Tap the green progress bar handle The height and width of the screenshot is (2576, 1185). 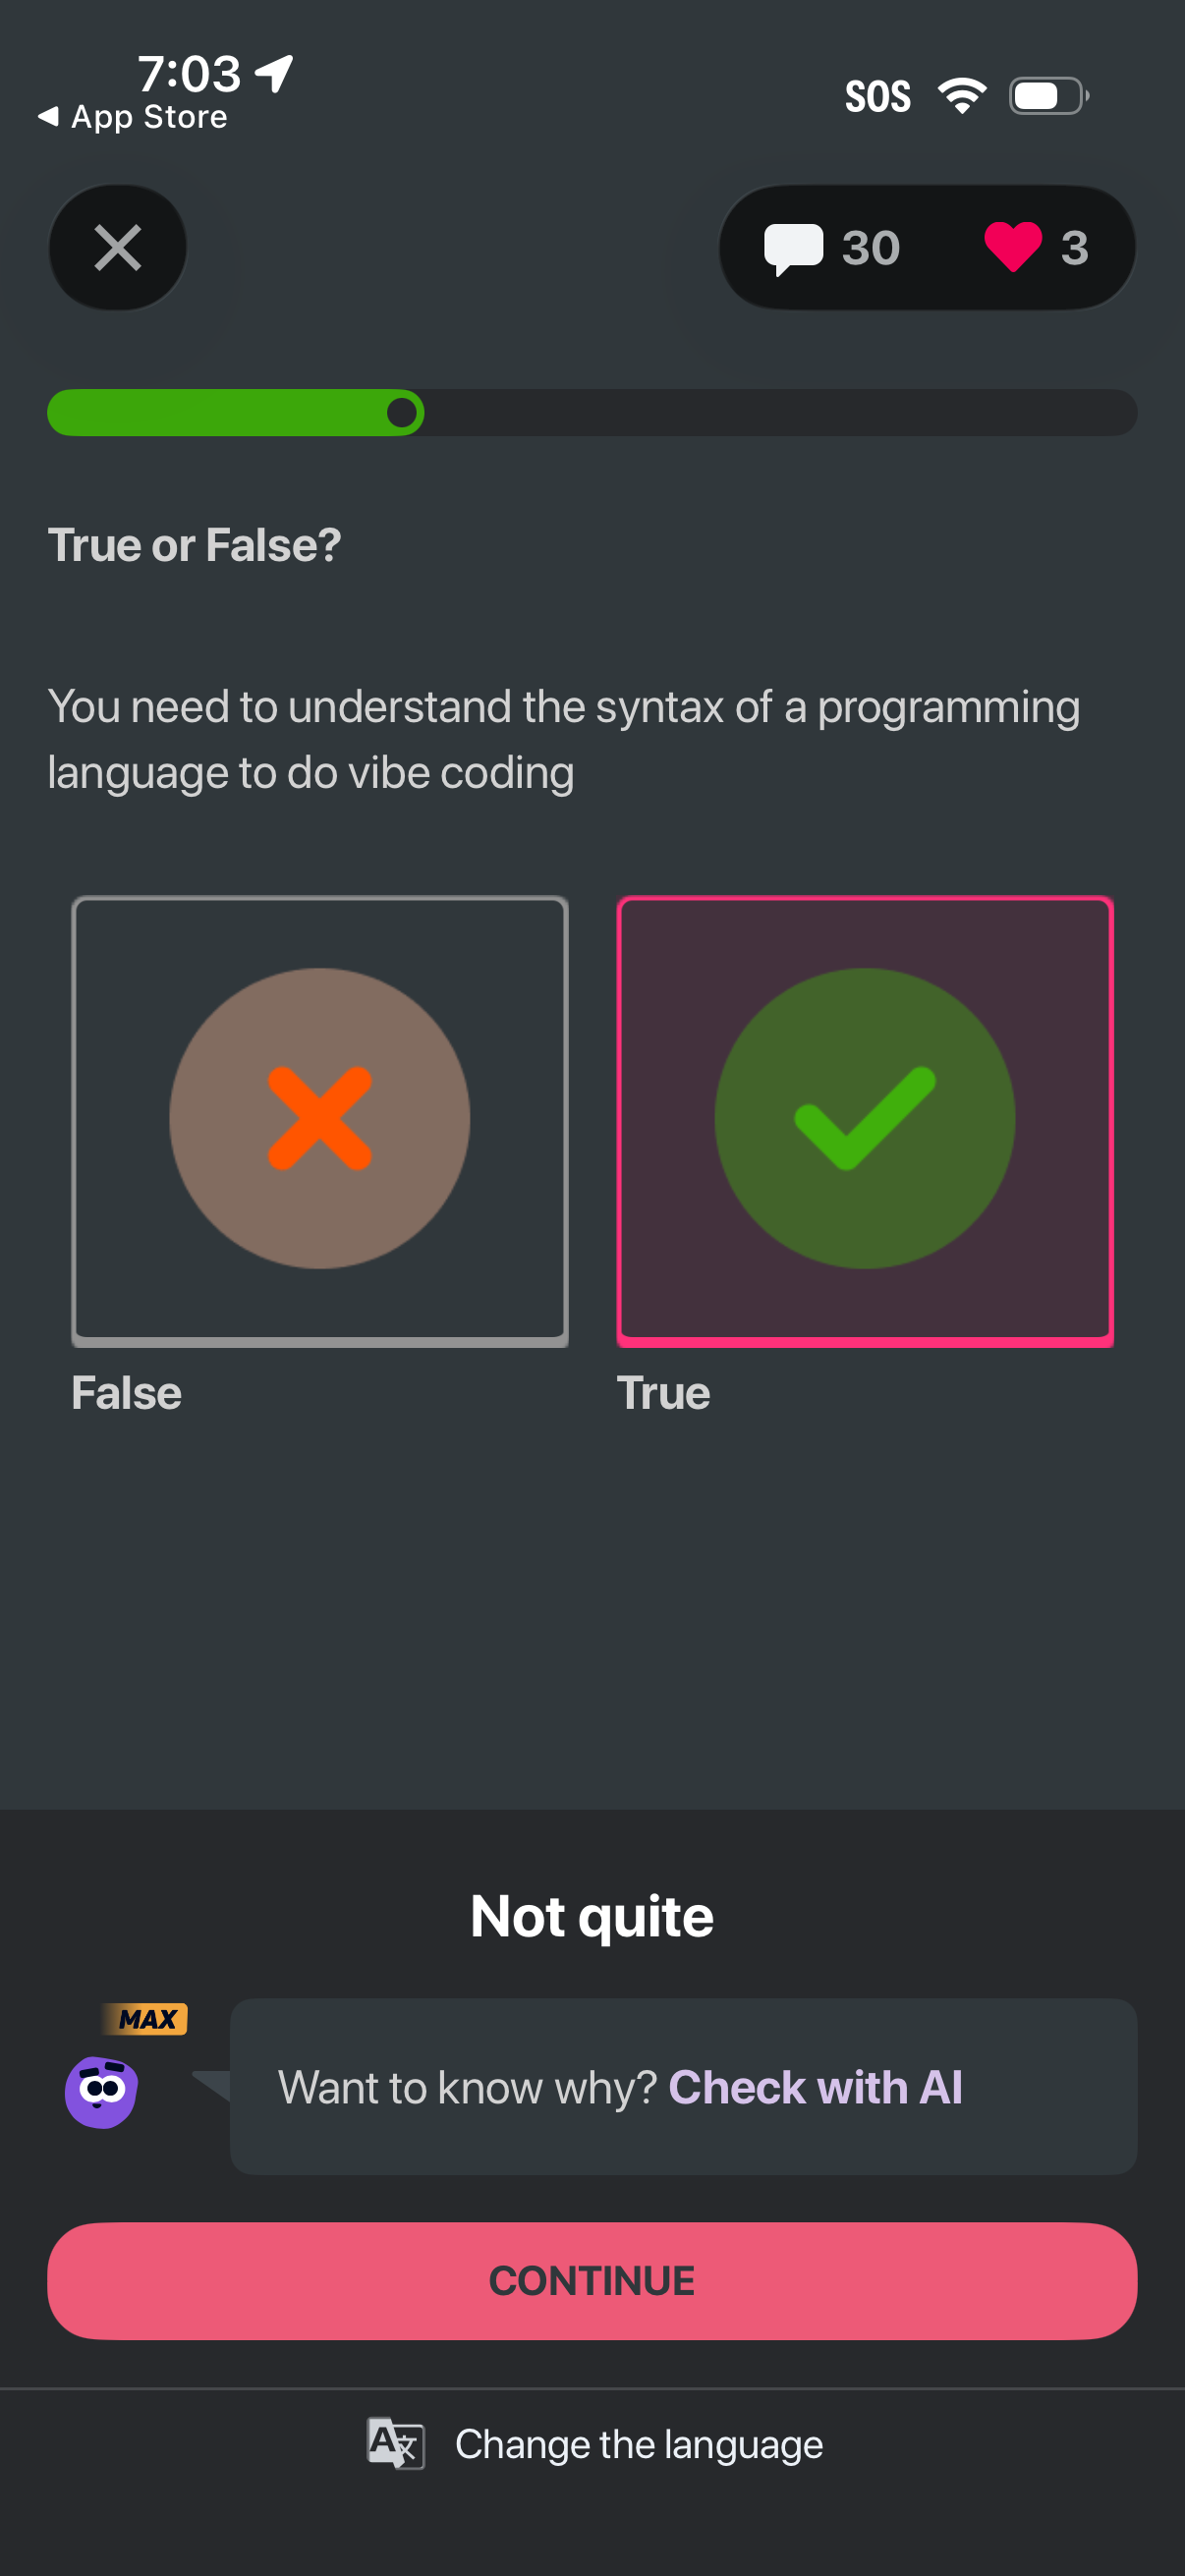[401, 412]
